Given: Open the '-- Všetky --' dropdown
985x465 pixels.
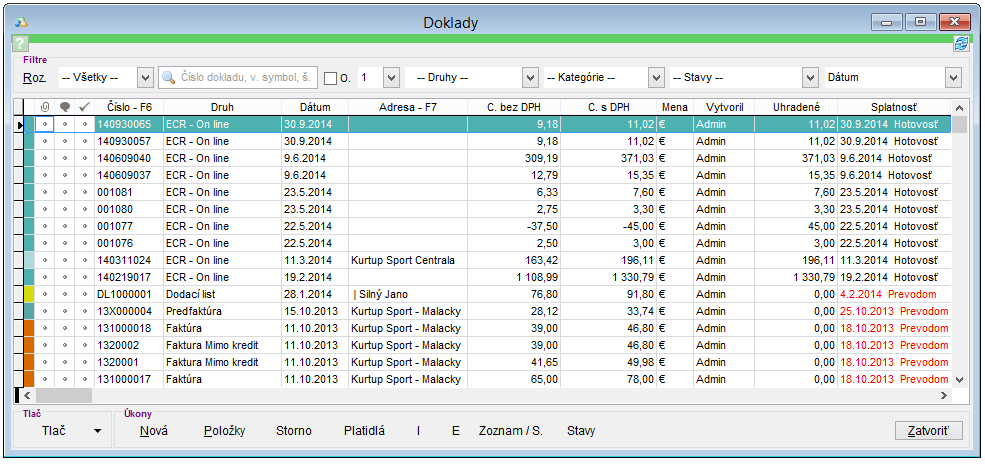Looking at the screenshot, I should 144,77.
